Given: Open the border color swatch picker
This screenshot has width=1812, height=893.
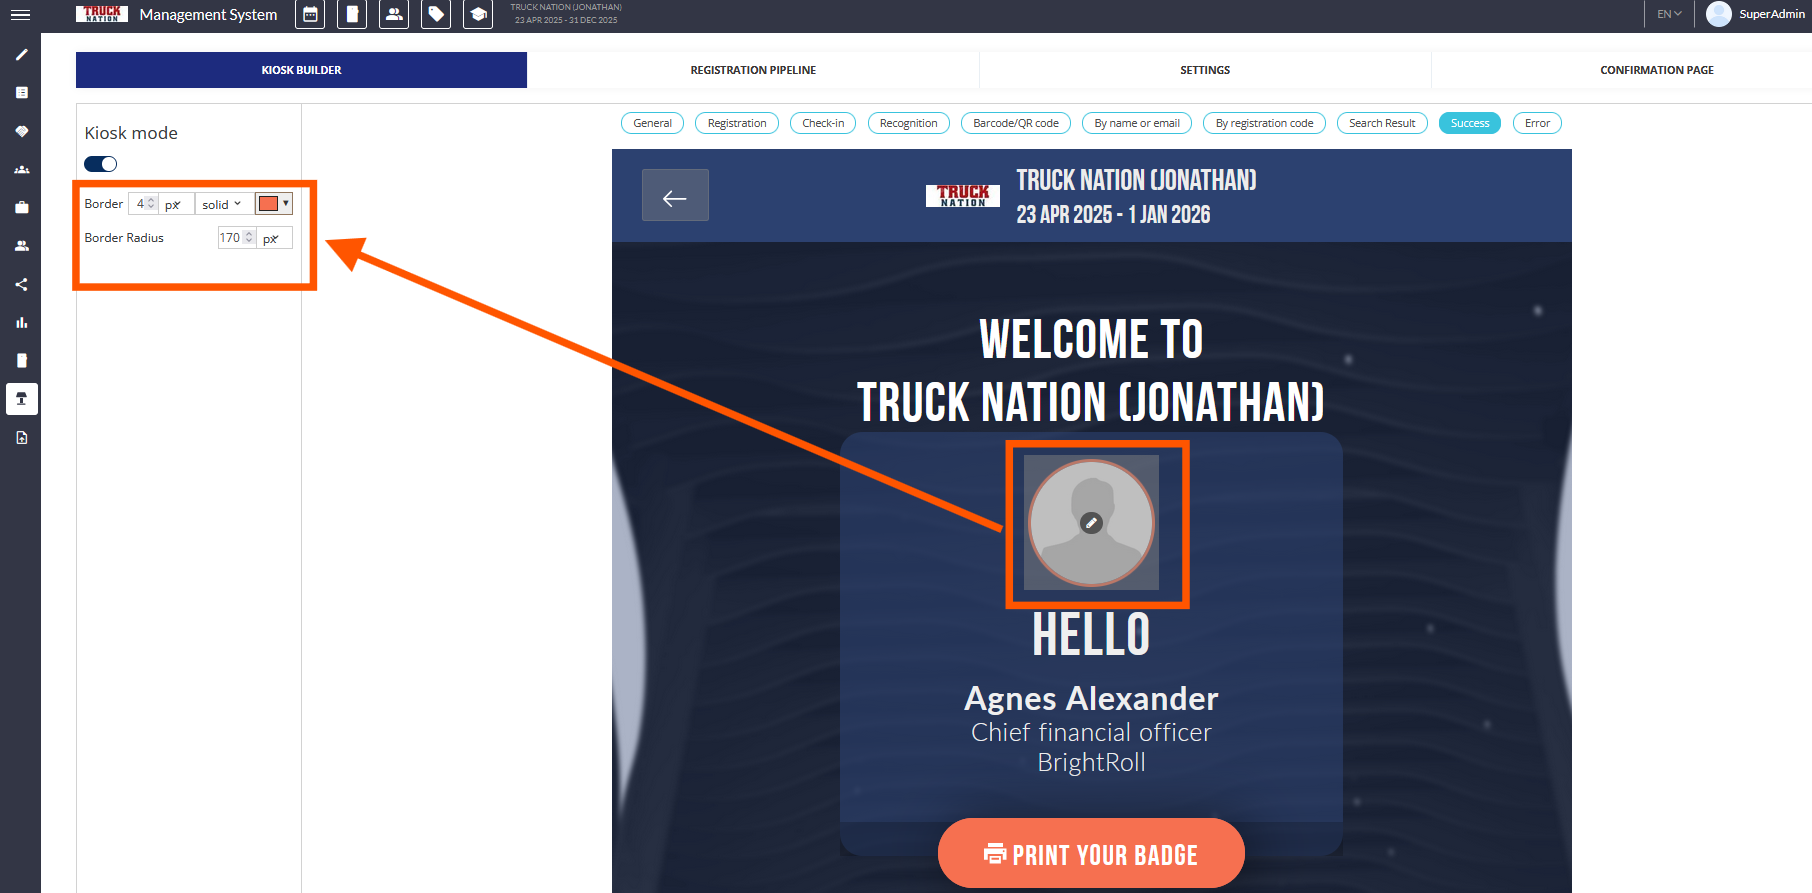Looking at the screenshot, I should 273,204.
